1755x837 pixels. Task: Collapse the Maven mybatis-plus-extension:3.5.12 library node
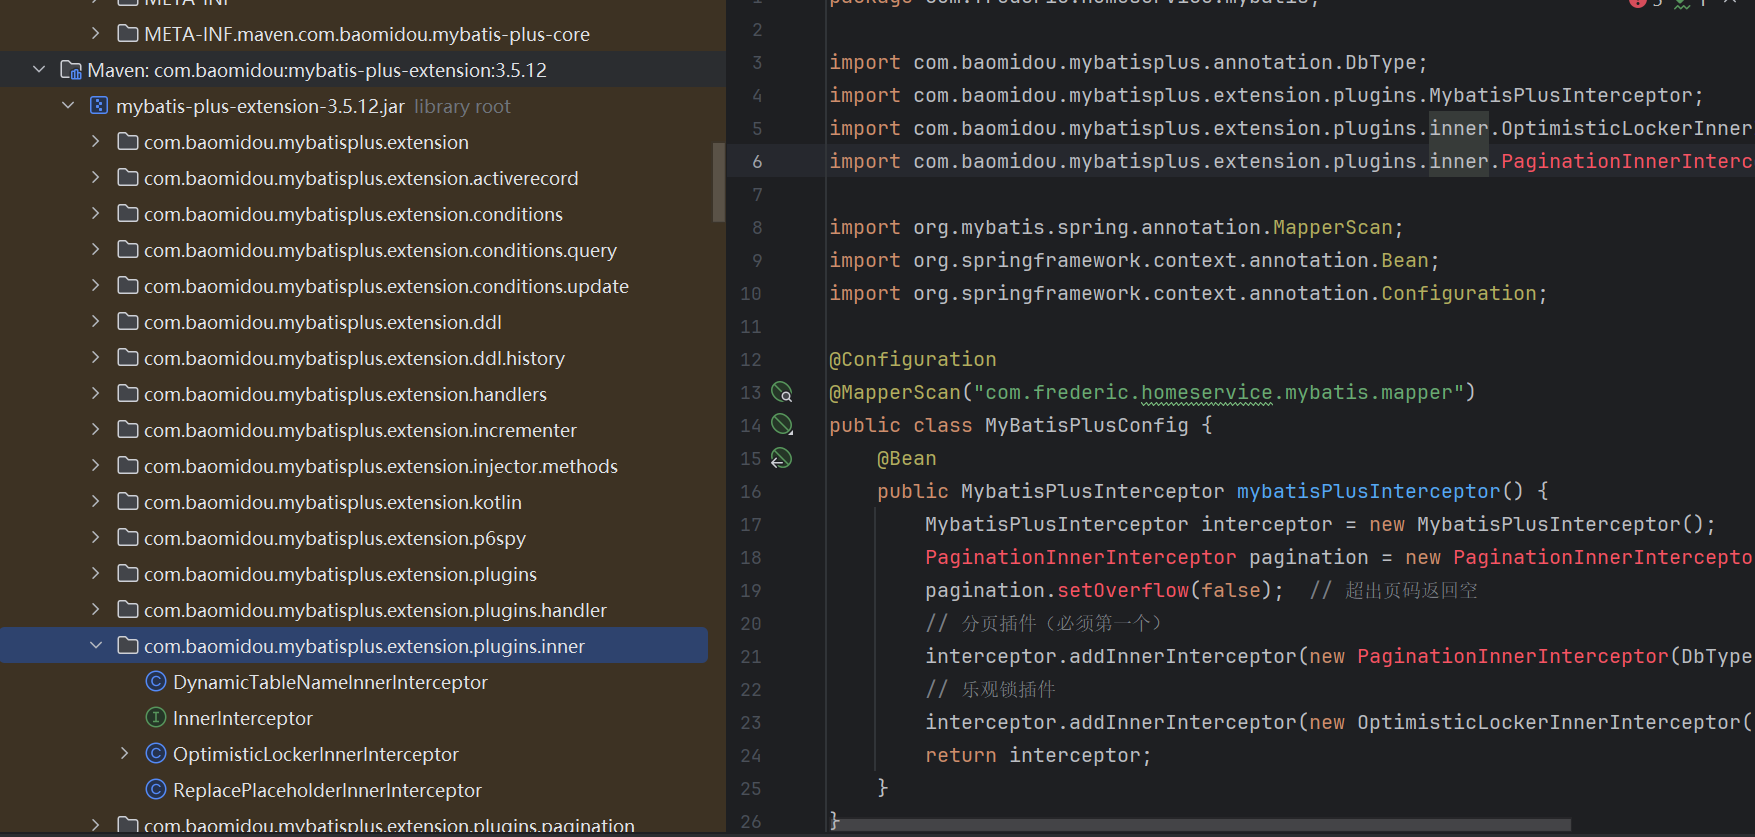pyautogui.click(x=39, y=70)
